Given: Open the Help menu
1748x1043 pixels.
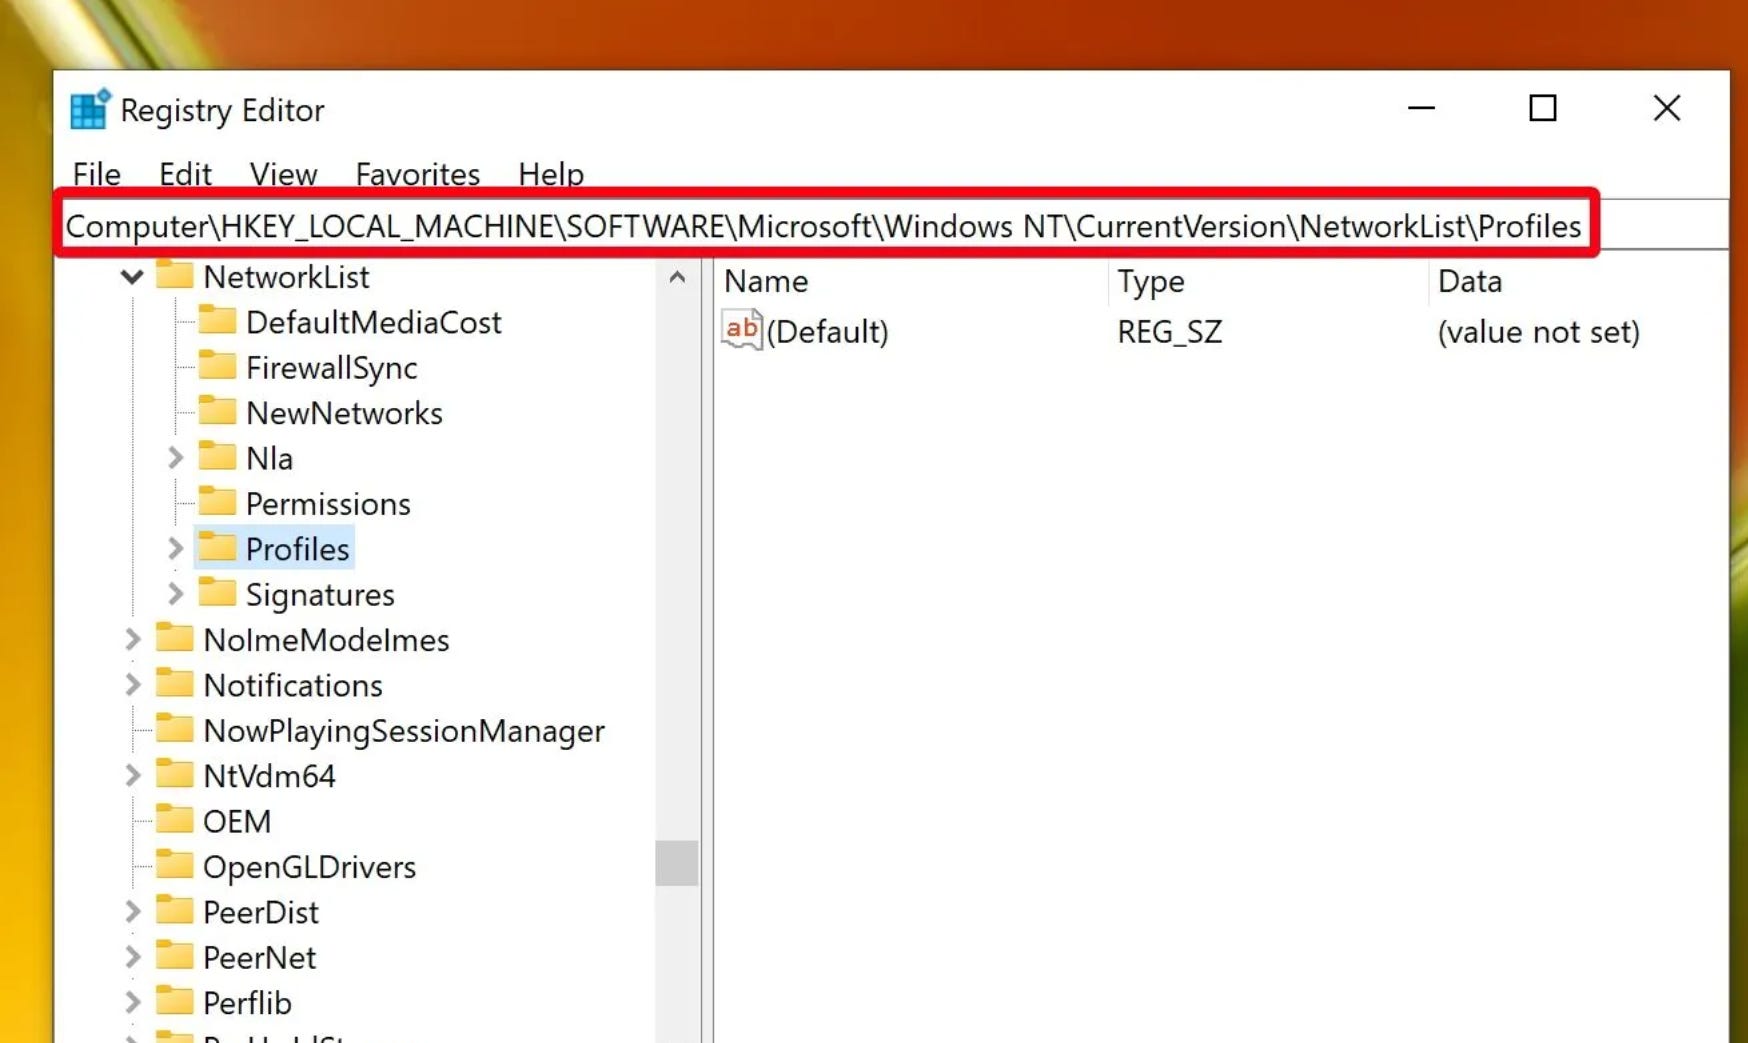Looking at the screenshot, I should pyautogui.click(x=550, y=174).
